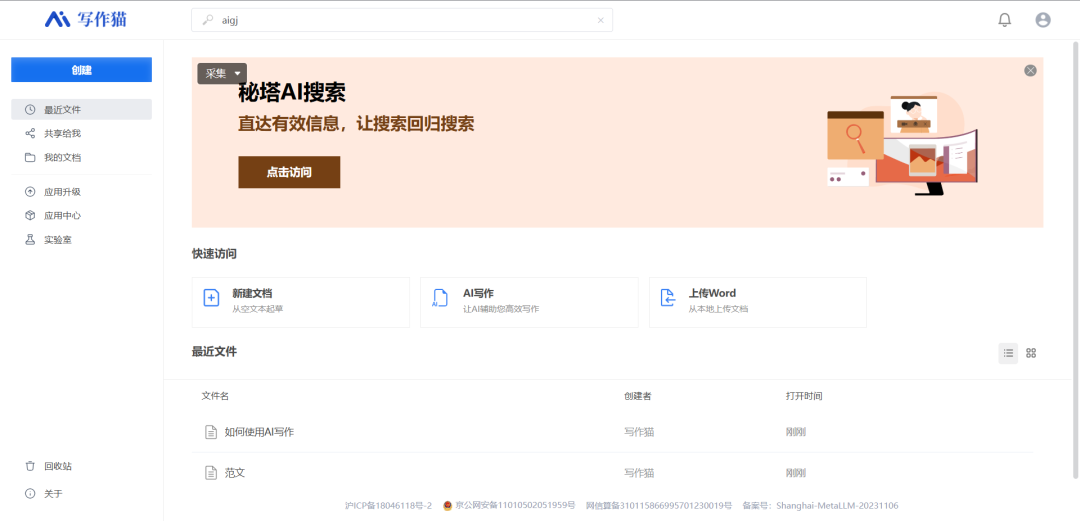The image size is (1080, 521).
Task: Click the police badge icon in footer
Action: pos(448,506)
